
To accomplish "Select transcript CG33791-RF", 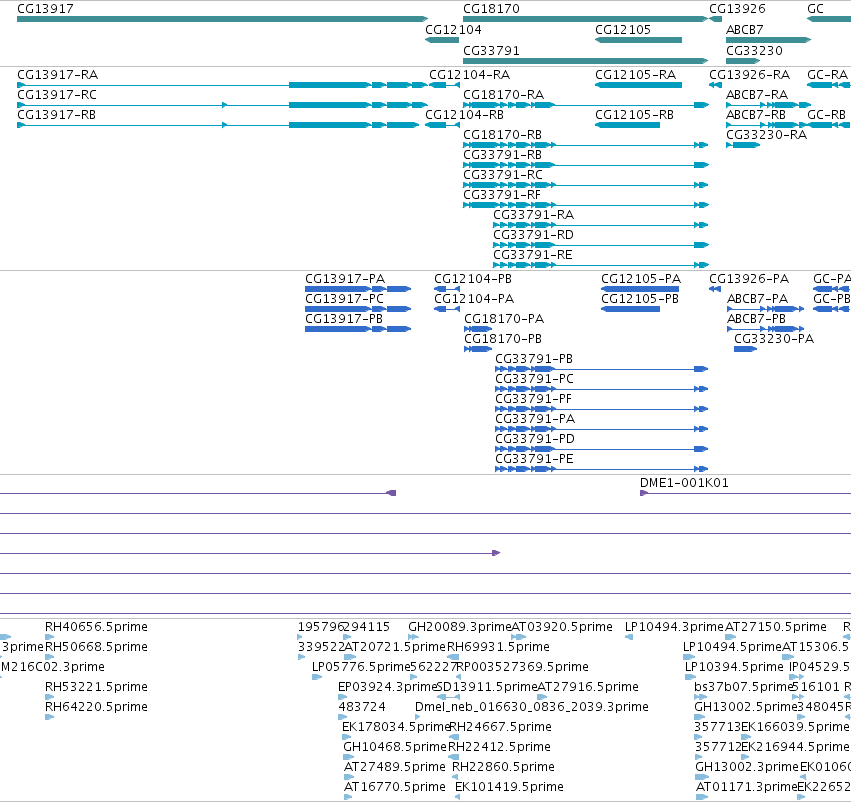I will (586, 205).
